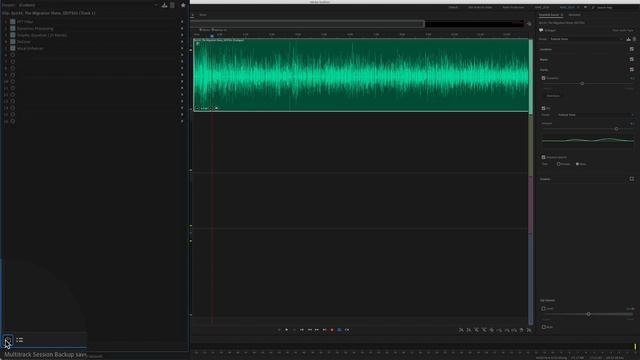Adjust Clip Volume Level slider handle
640x360 pixels.
[x=589, y=314]
